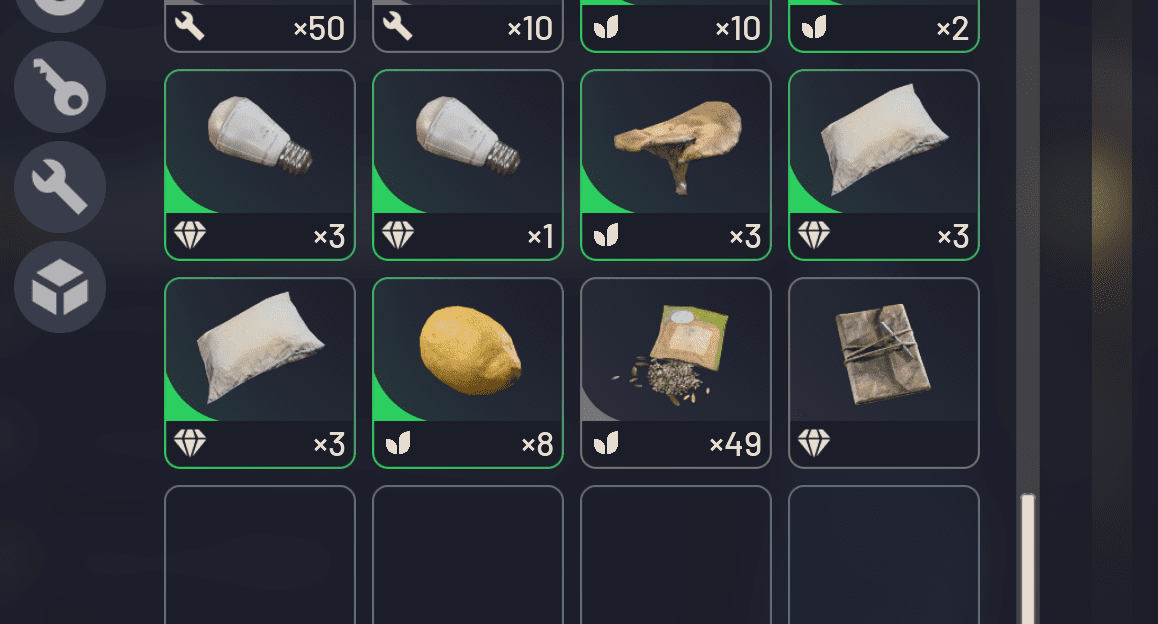Select the tied leather notebook item
Image resolution: width=1158 pixels, height=624 pixels.
pos(884,373)
